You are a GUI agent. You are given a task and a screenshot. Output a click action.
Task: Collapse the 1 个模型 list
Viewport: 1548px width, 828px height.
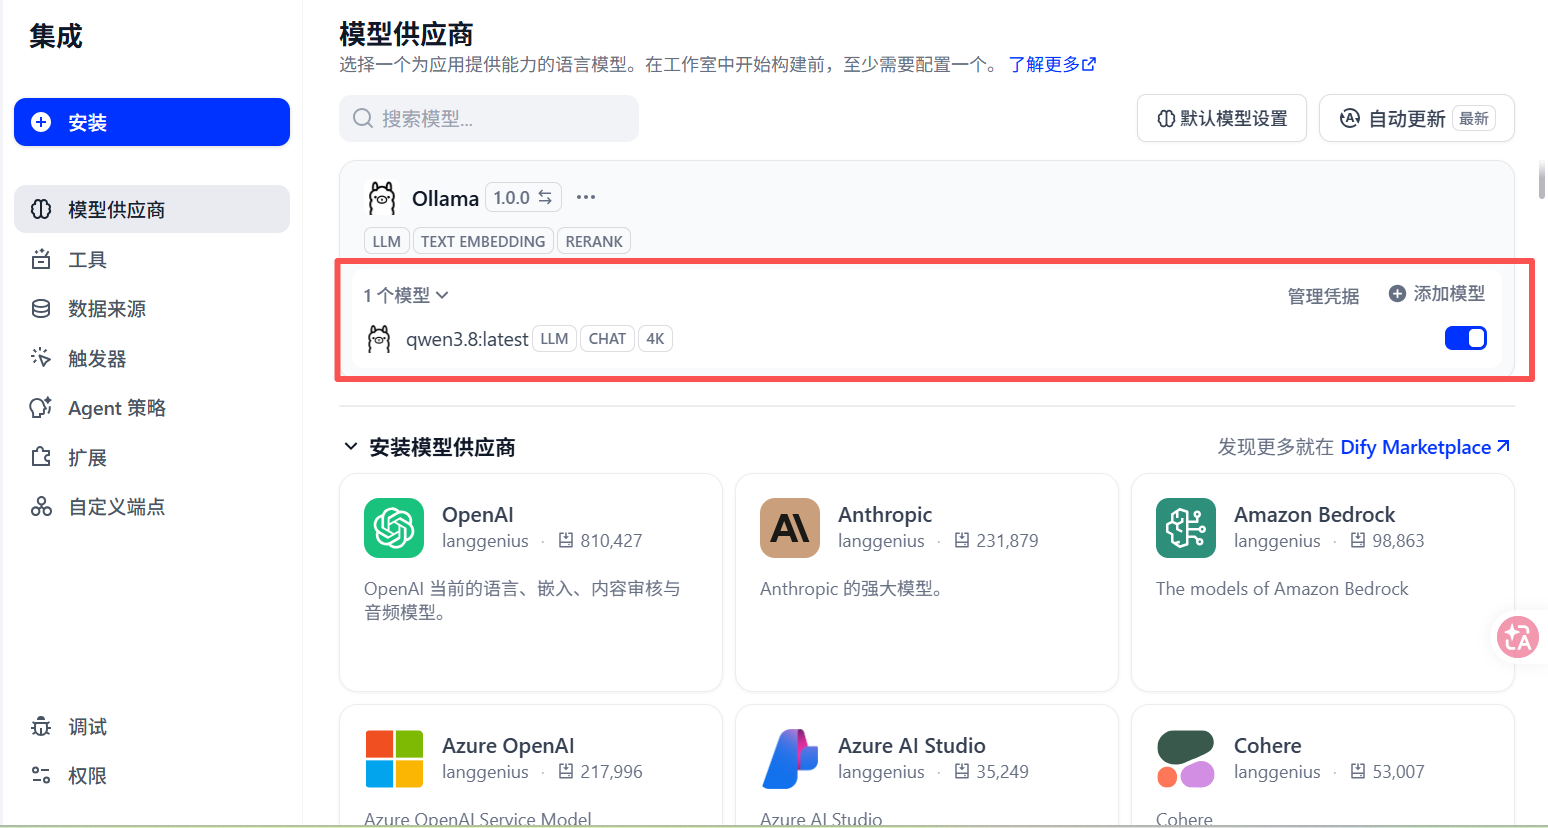click(406, 295)
